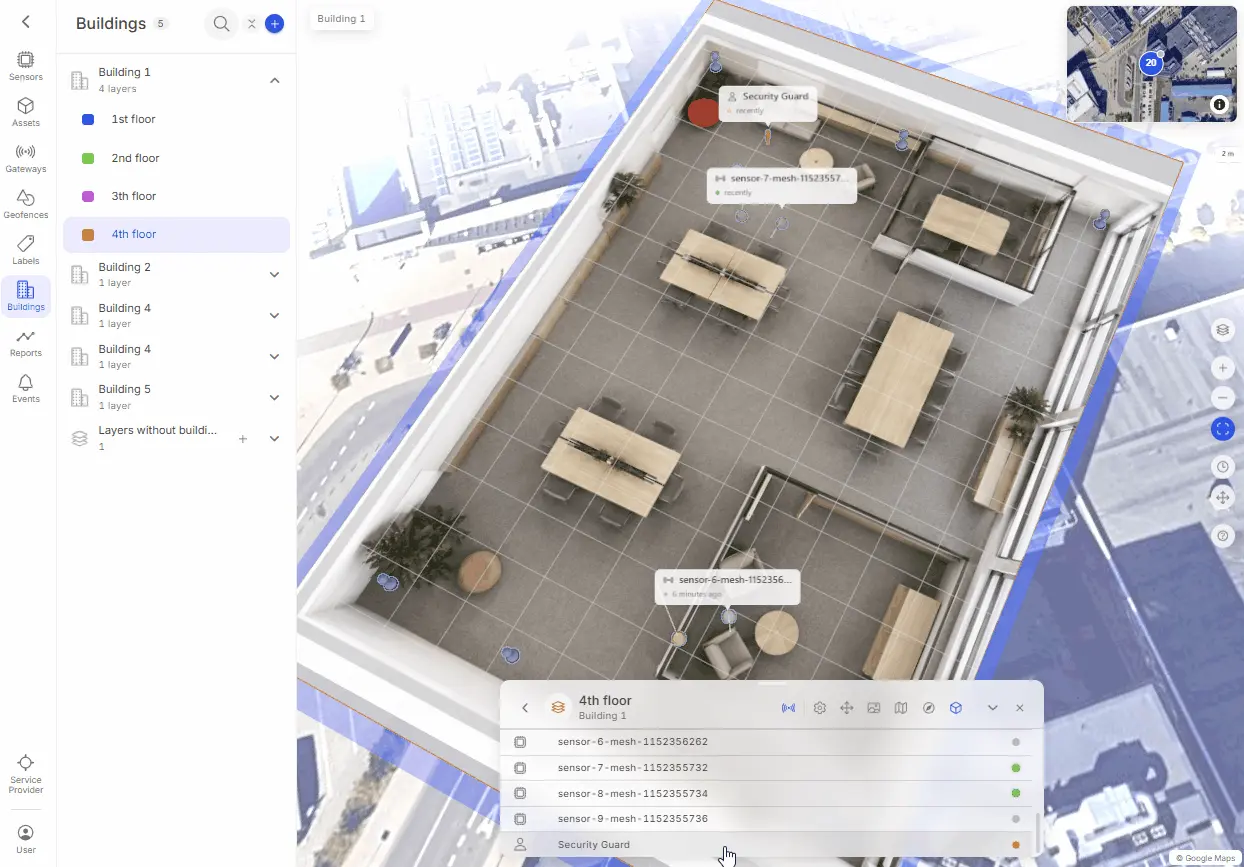
Task: Open the Gateways section in the sidebar
Action: [26, 158]
